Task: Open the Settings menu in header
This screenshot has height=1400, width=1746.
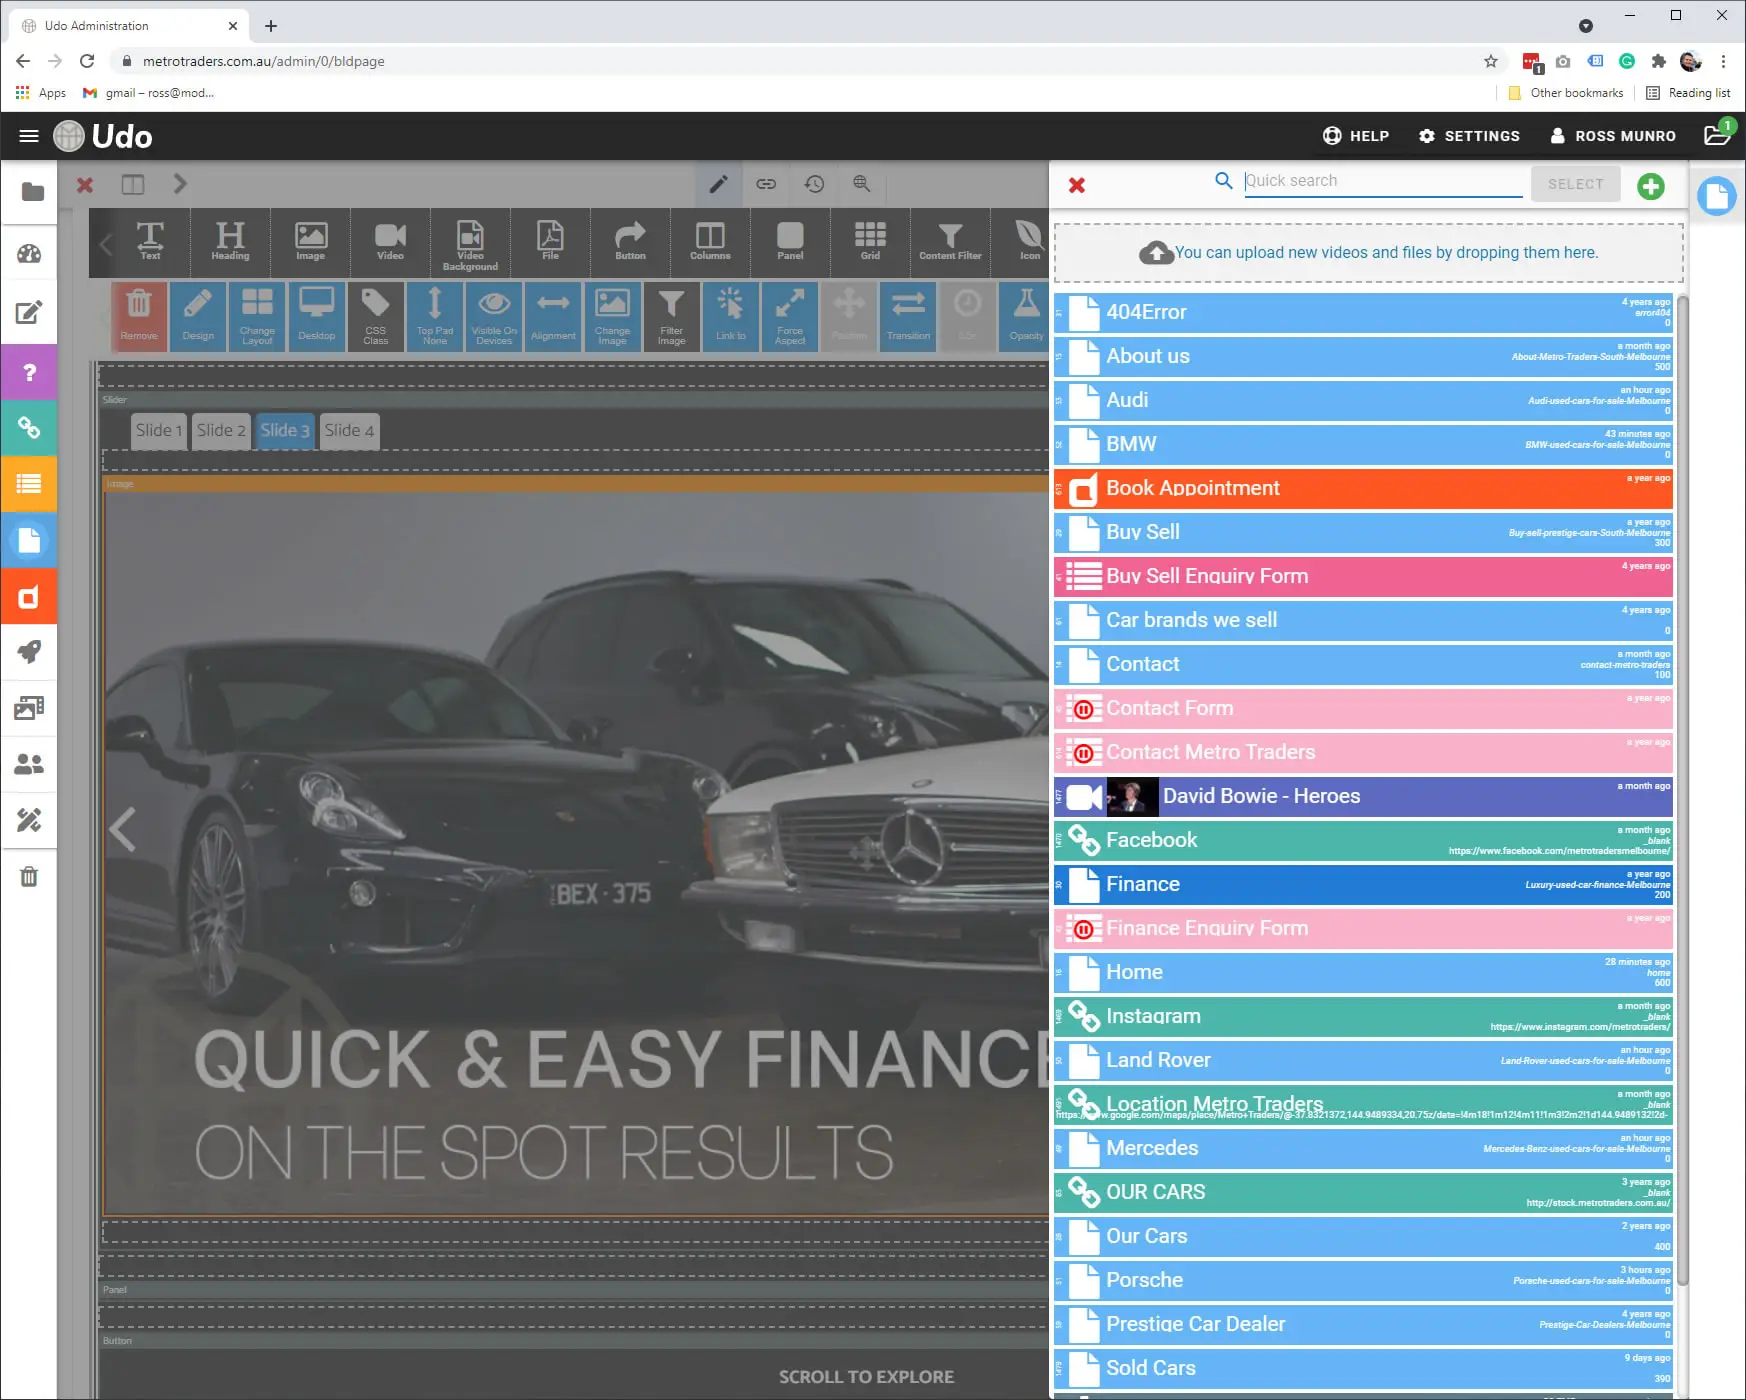Action: coord(1469,136)
